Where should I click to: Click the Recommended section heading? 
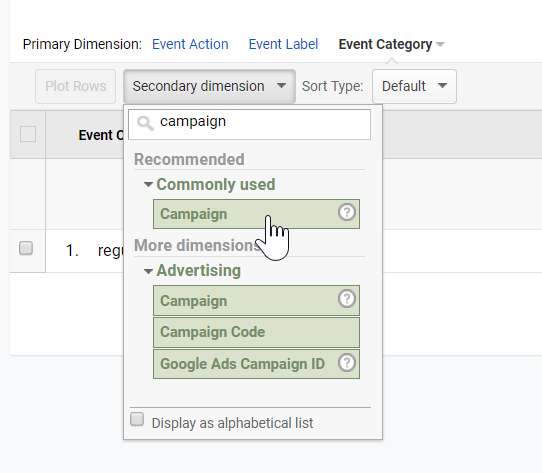tap(189, 159)
